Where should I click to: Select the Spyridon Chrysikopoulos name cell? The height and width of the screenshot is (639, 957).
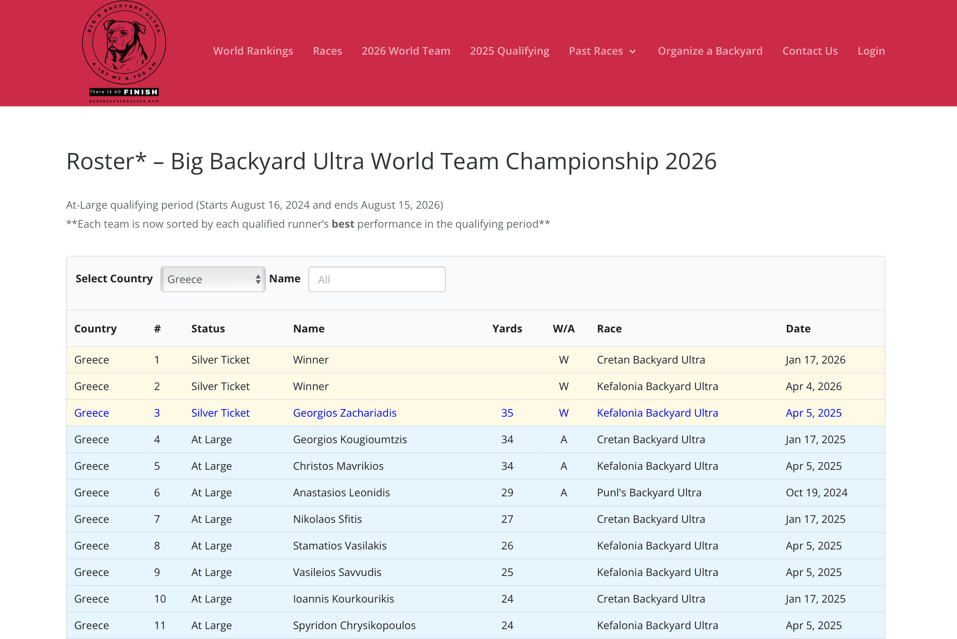click(x=354, y=625)
